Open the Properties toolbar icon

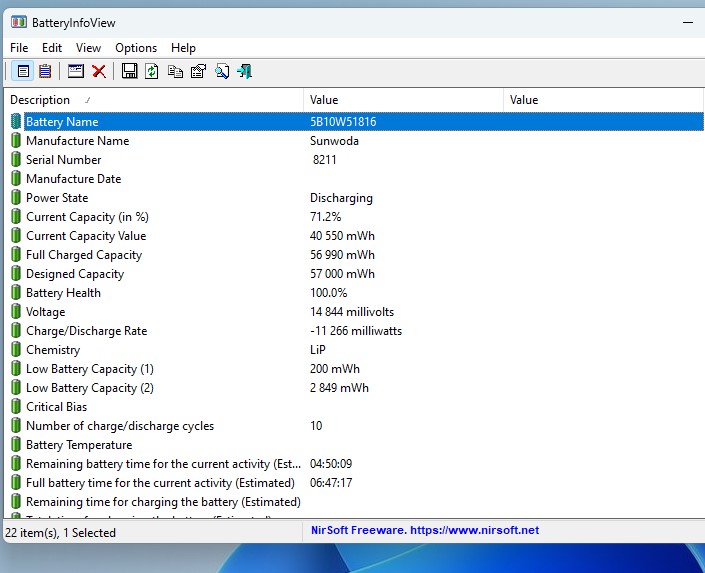pyautogui.click(x=198, y=71)
